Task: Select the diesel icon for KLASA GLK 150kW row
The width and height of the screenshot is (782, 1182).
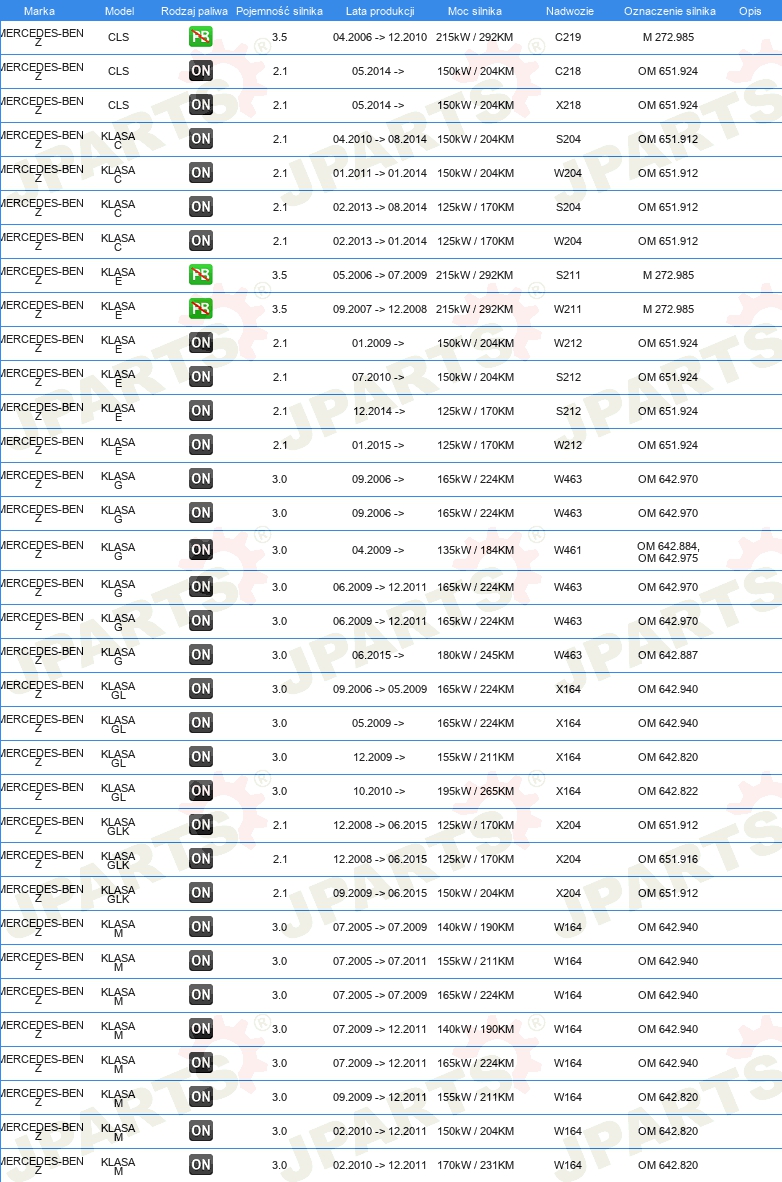Action: click(x=201, y=893)
